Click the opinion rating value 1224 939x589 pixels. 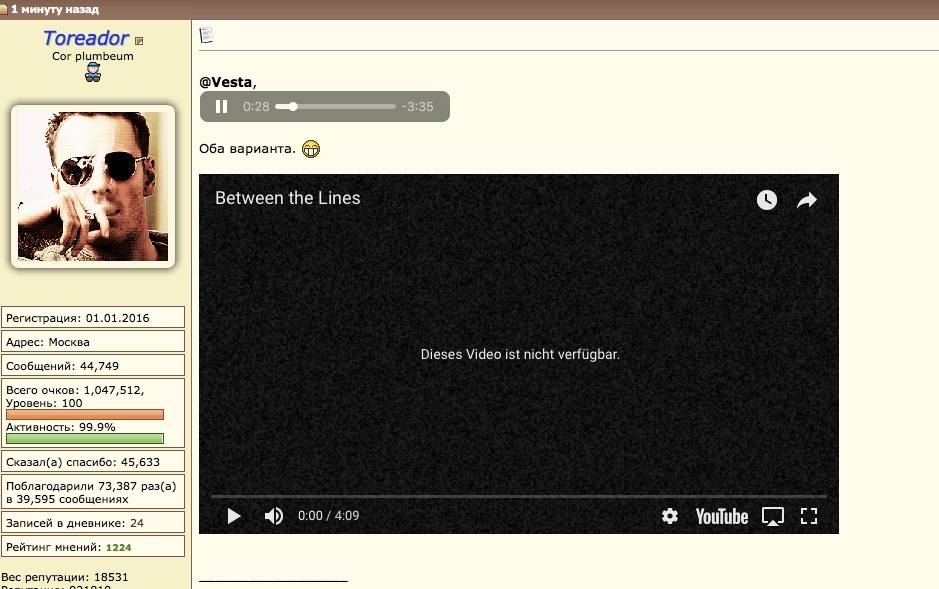coord(119,547)
